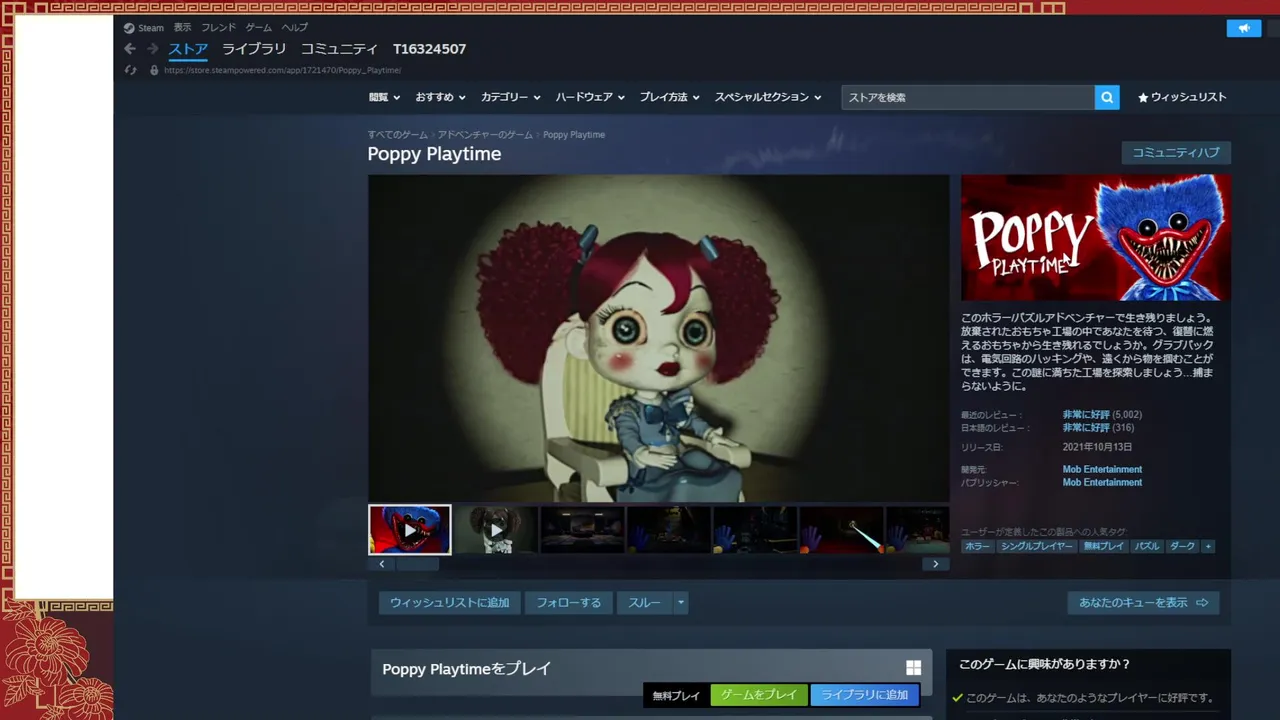Reload the page with the refresh icon
The width and height of the screenshot is (1280, 720).
pyautogui.click(x=130, y=70)
